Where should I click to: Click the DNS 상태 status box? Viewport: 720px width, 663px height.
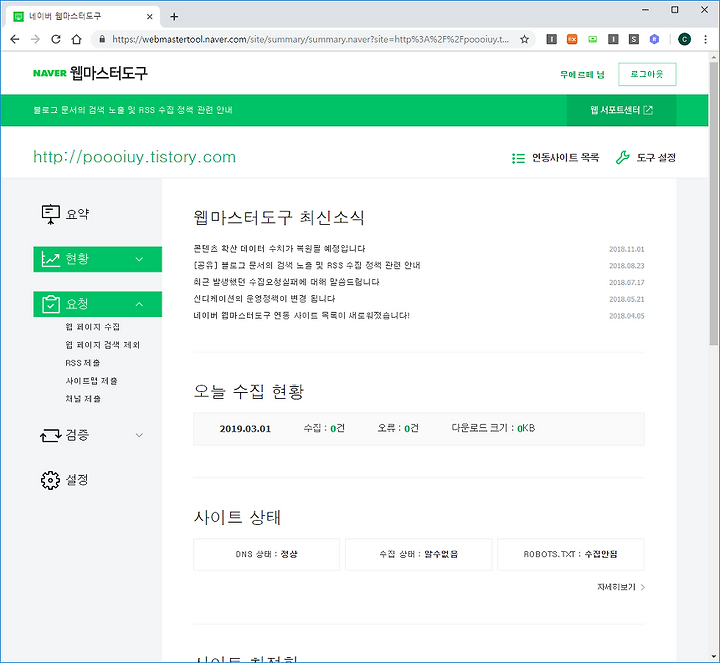click(266, 555)
